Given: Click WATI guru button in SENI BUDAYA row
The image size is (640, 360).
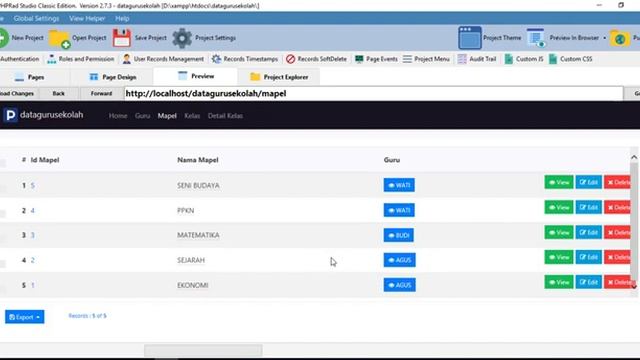Looking at the screenshot, I should [399, 185].
